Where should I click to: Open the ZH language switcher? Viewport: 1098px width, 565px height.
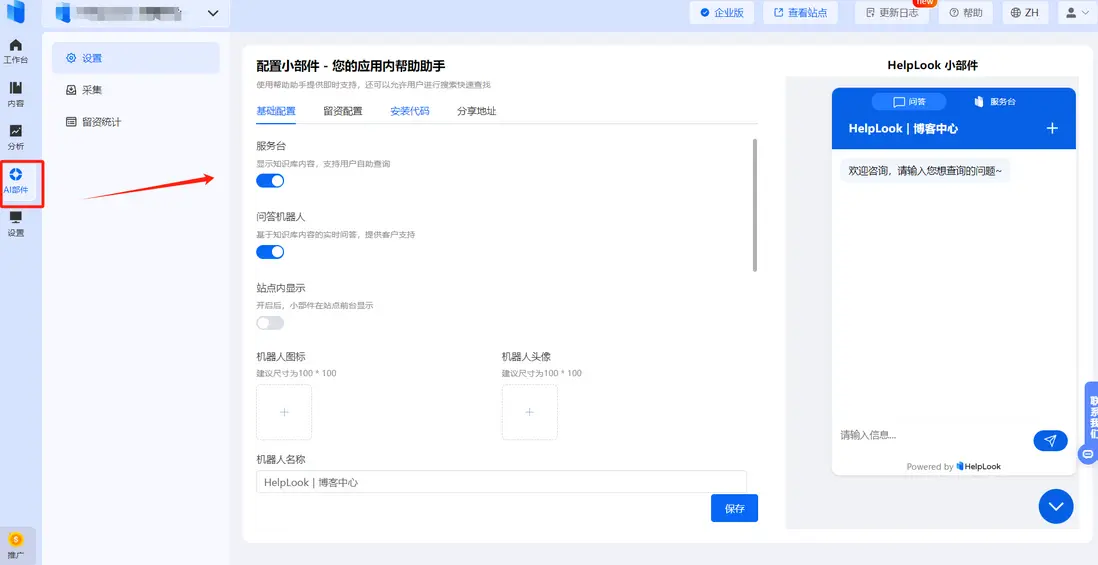pos(1024,13)
